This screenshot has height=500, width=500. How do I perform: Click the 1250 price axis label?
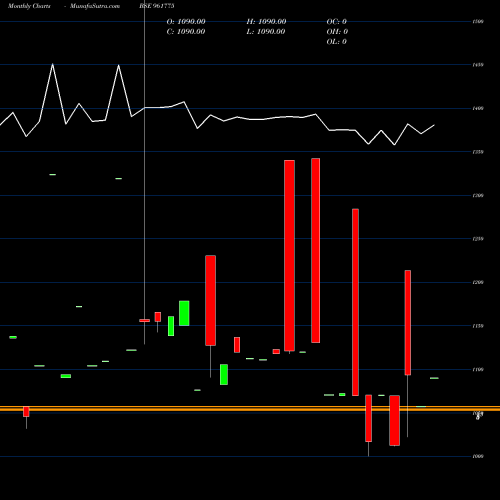coord(478,239)
